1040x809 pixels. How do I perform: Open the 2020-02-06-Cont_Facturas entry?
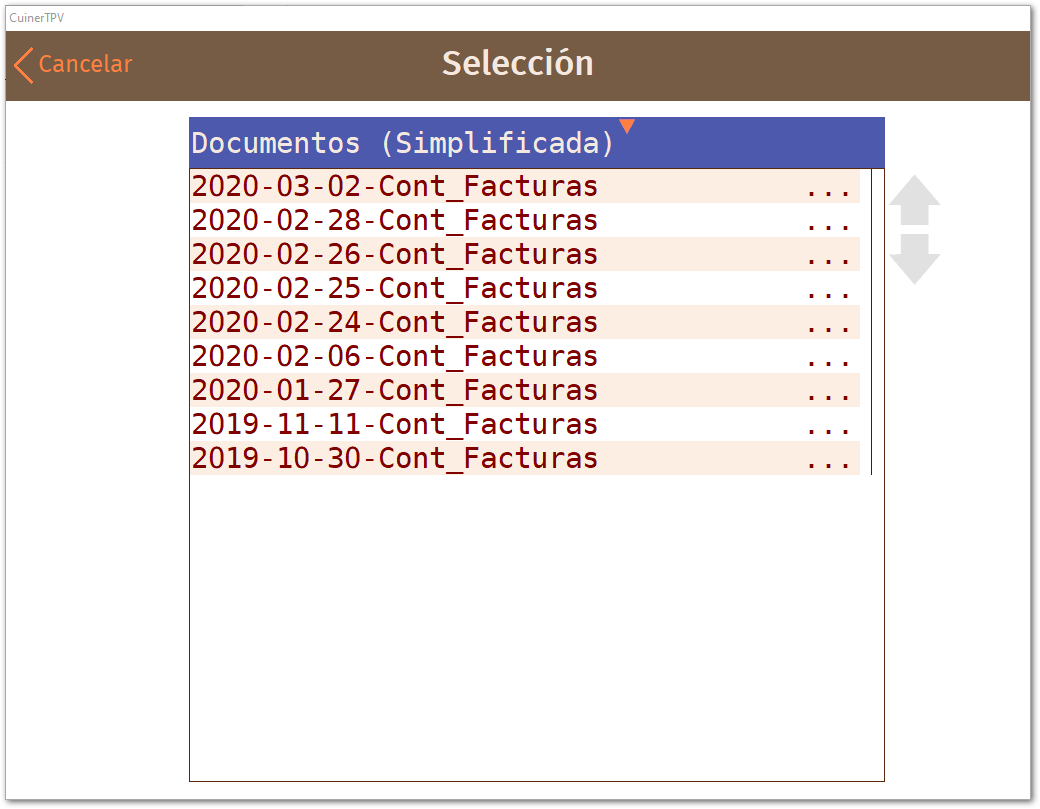[525, 356]
